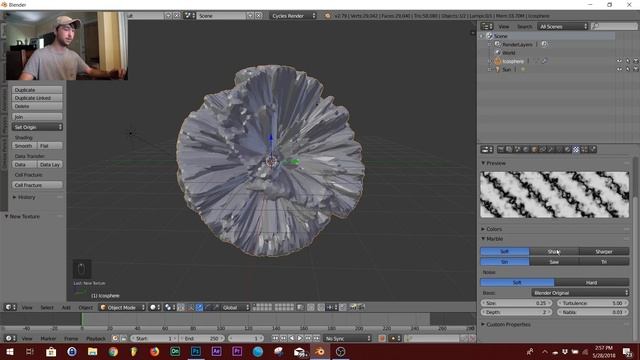Click the Flat shading button
Image resolution: width=640 pixels, height=360 pixels.
click(50, 146)
